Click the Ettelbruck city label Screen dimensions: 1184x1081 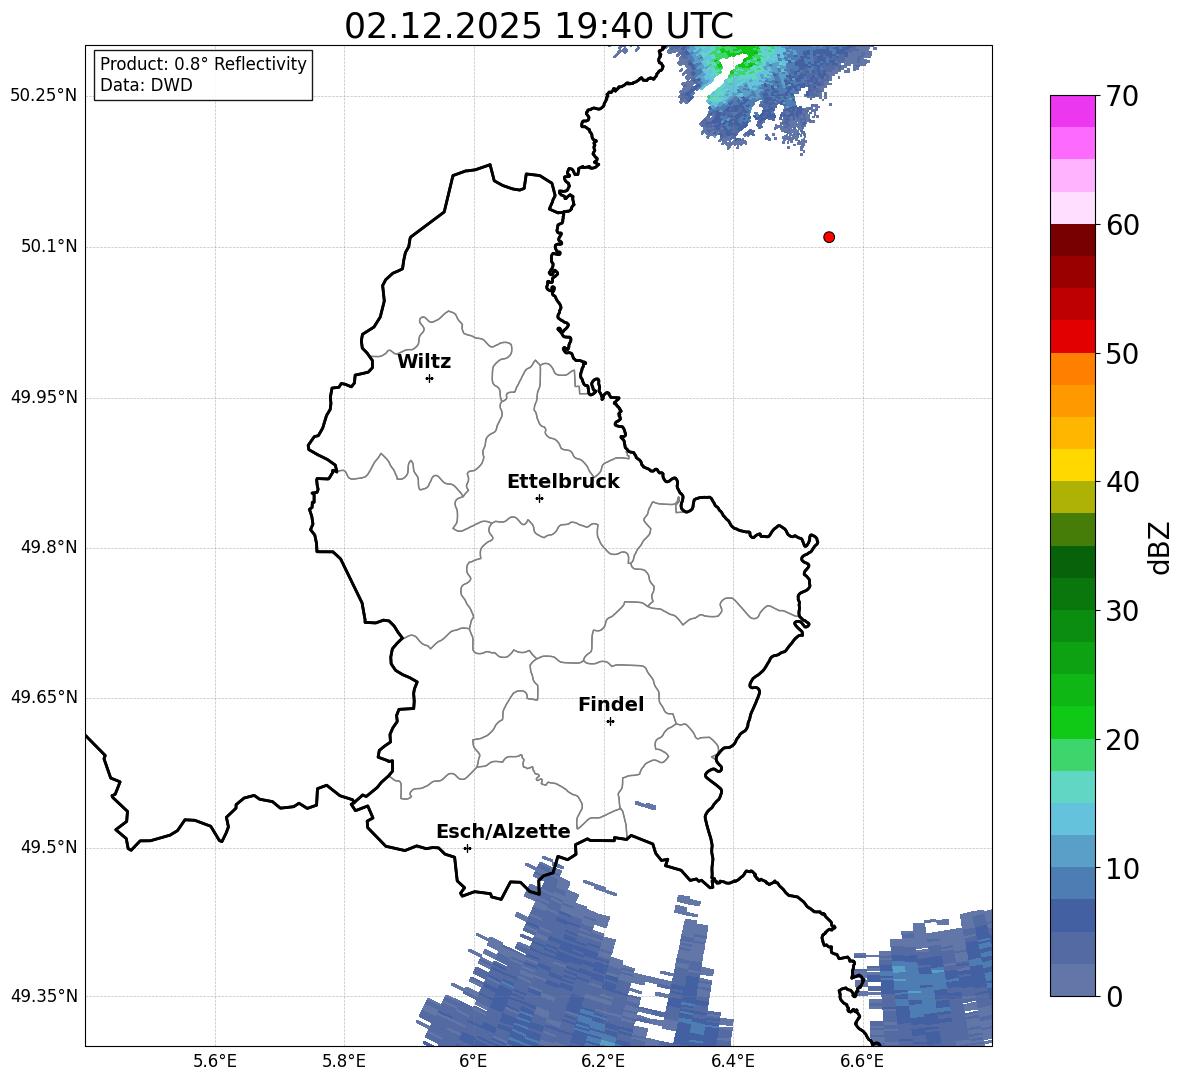click(x=563, y=482)
